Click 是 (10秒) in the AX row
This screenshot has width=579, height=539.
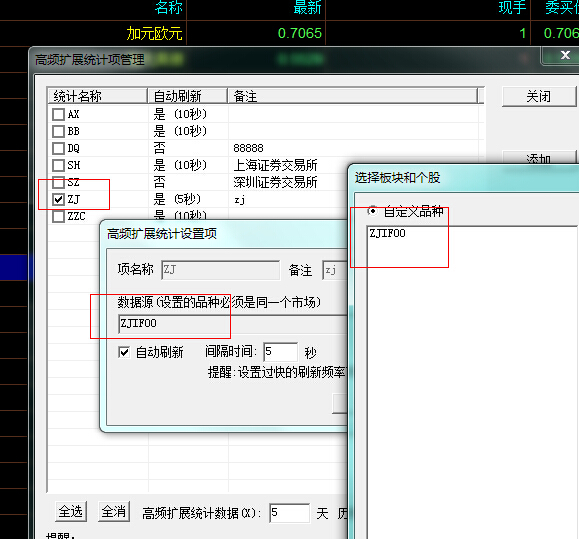[180, 114]
